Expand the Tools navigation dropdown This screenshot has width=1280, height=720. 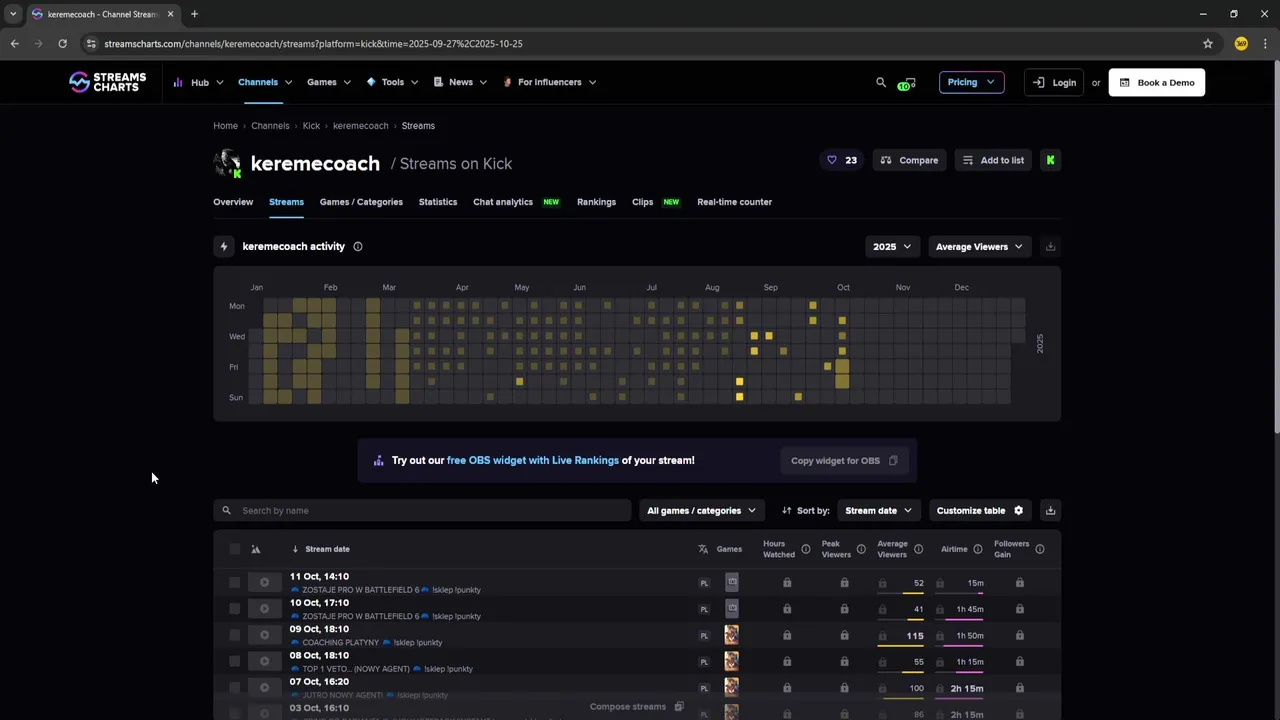coord(392,82)
